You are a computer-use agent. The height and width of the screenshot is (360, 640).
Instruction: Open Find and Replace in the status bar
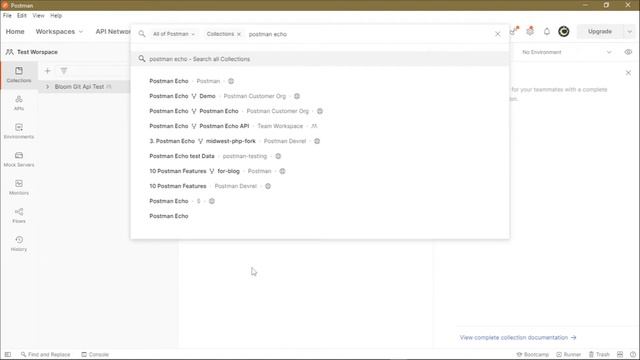(45, 354)
